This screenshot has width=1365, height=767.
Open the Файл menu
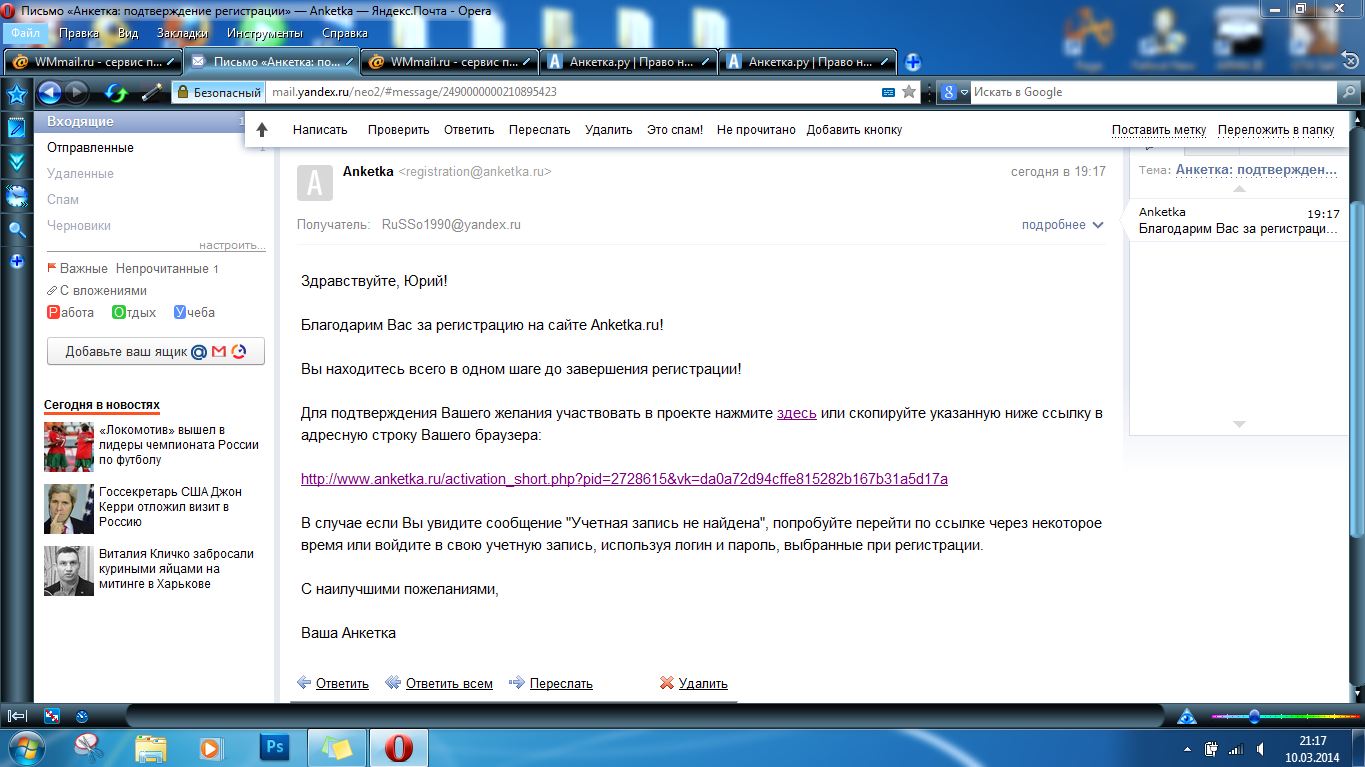25,33
